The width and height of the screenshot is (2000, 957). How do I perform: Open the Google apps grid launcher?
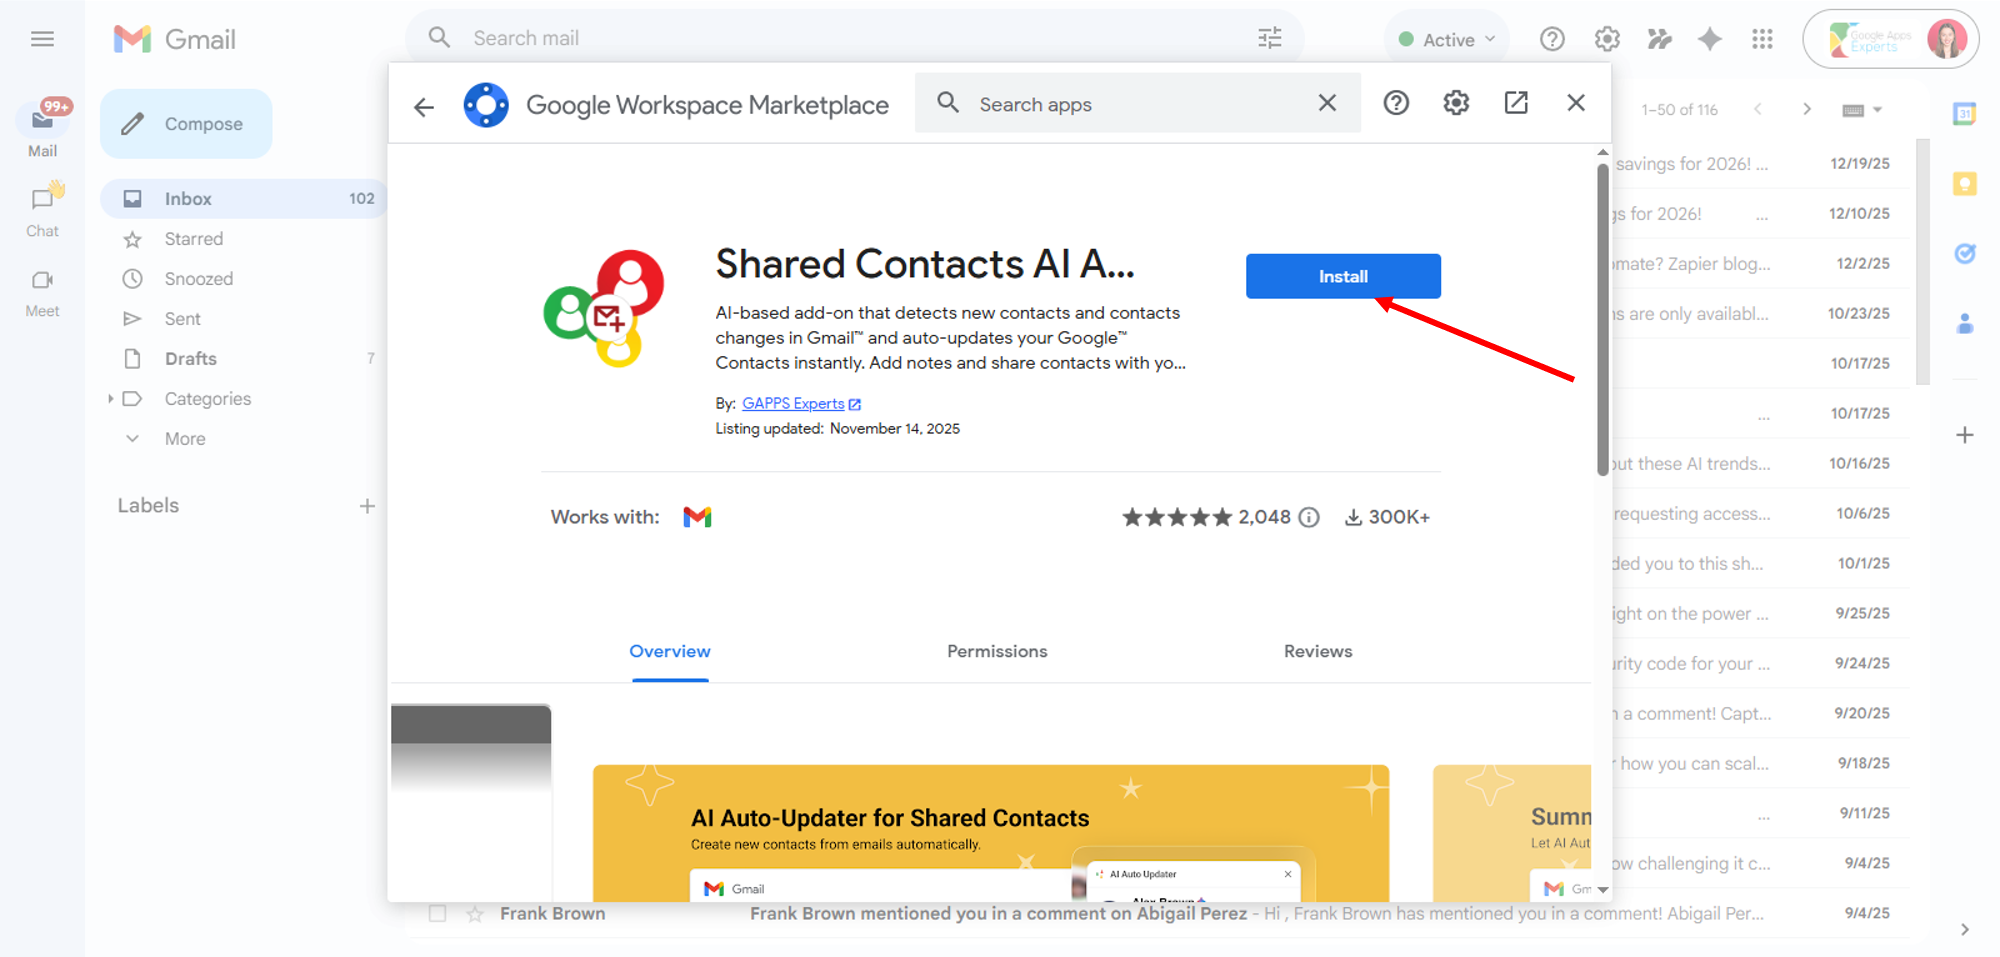(x=1762, y=39)
